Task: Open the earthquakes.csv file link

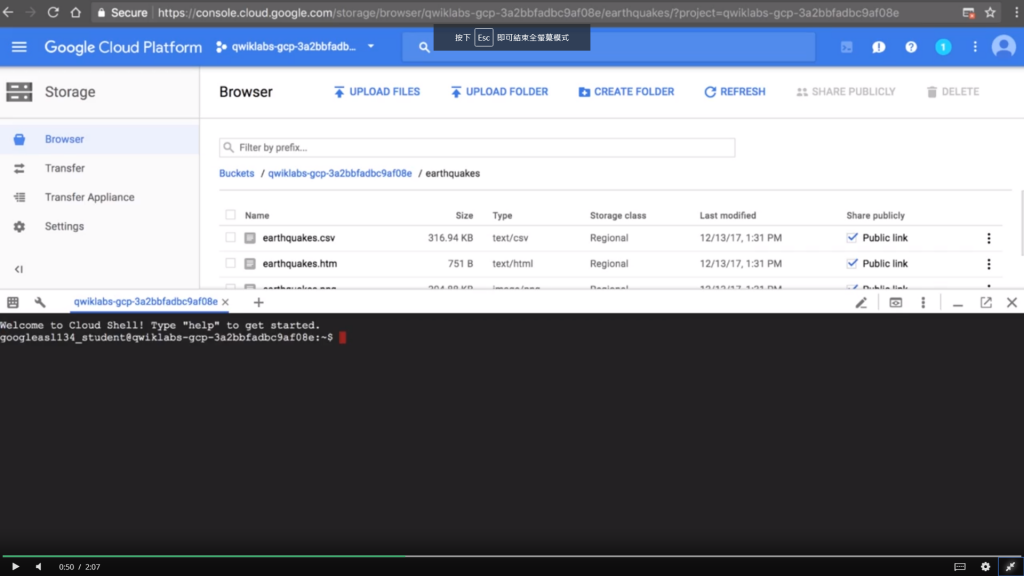Action: click(298, 238)
